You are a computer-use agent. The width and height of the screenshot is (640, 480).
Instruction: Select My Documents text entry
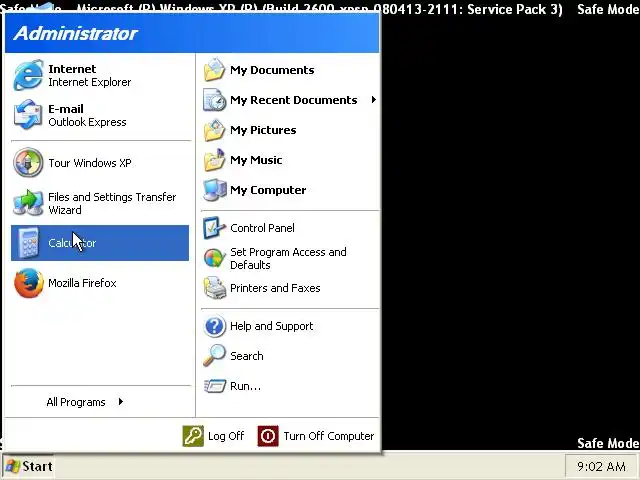272,70
